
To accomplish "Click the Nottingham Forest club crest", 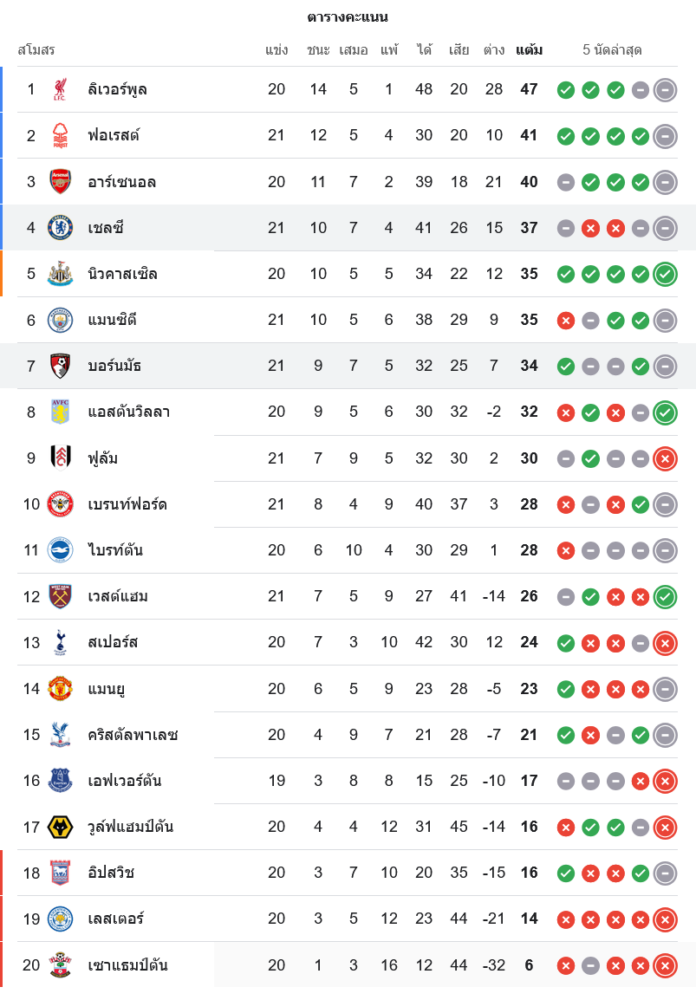I will click(60, 136).
